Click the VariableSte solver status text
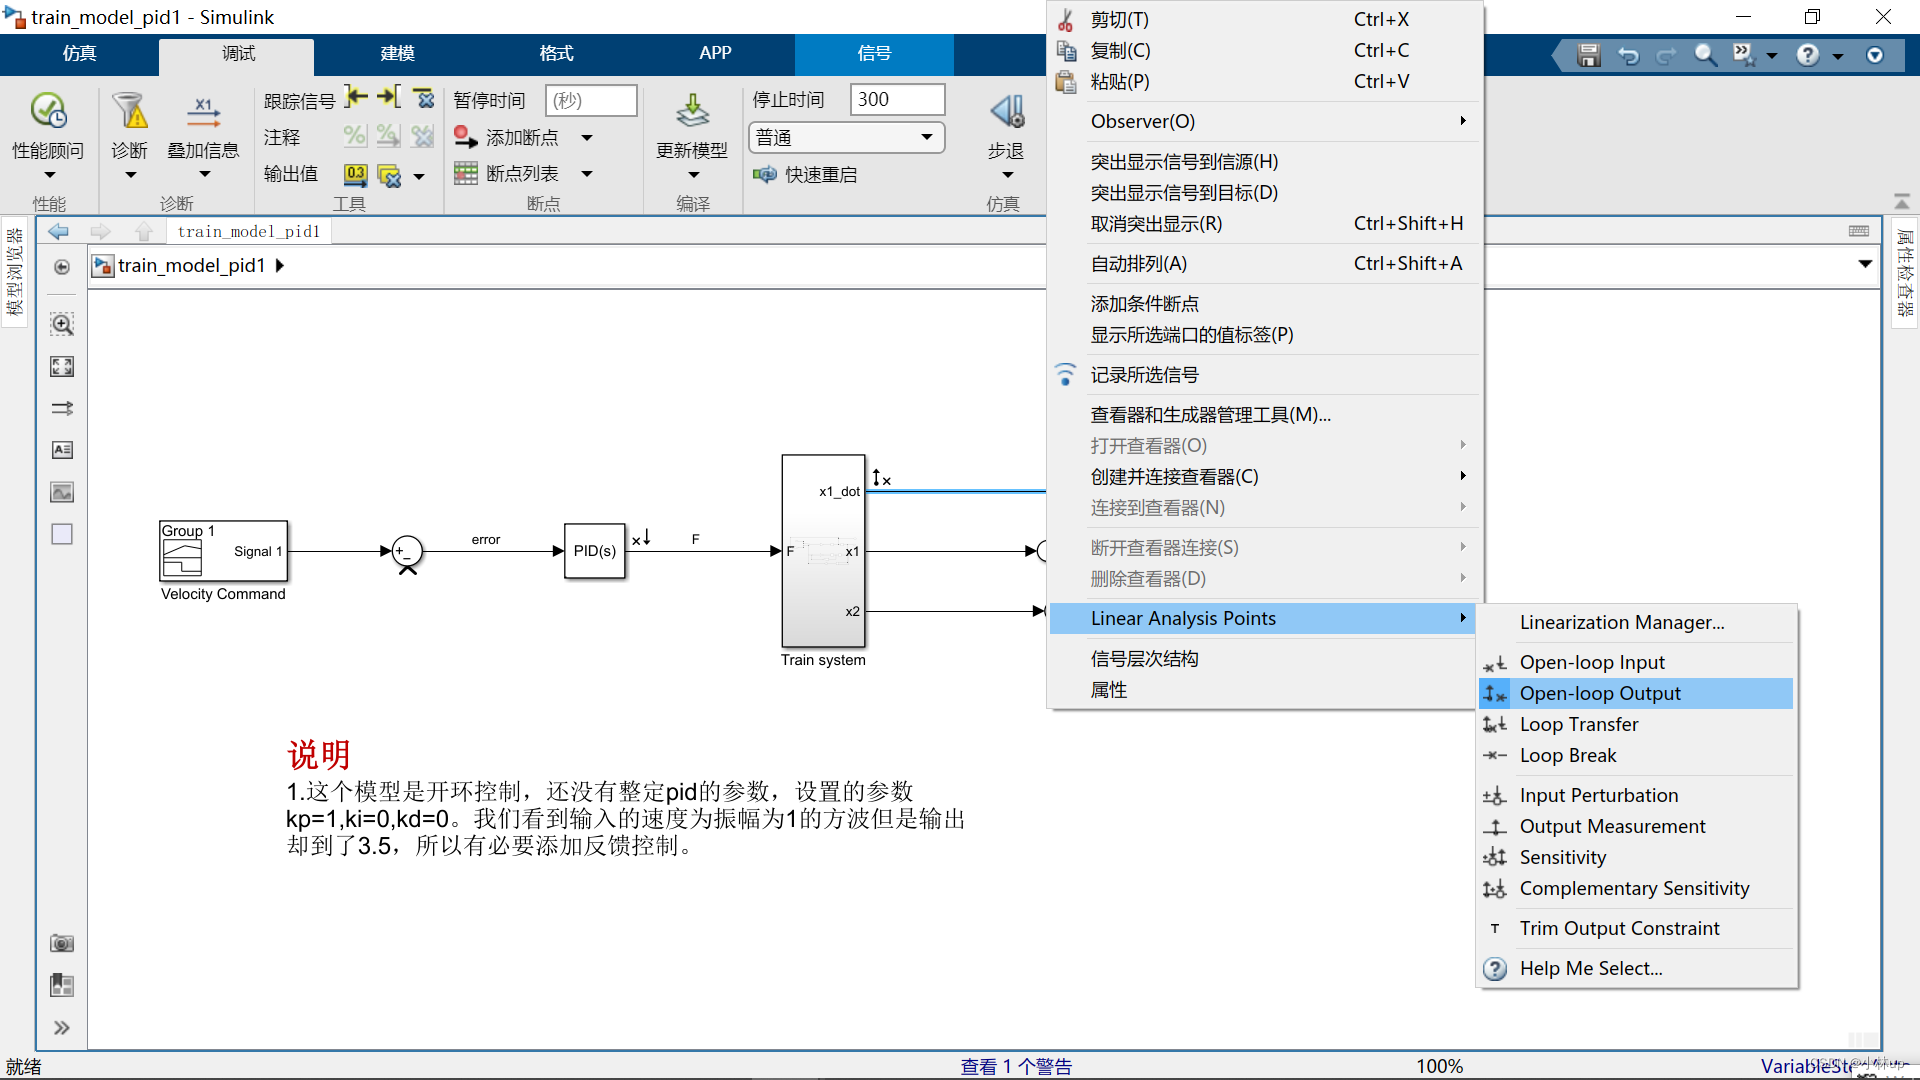This screenshot has height=1080, width=1920. point(1808,1066)
